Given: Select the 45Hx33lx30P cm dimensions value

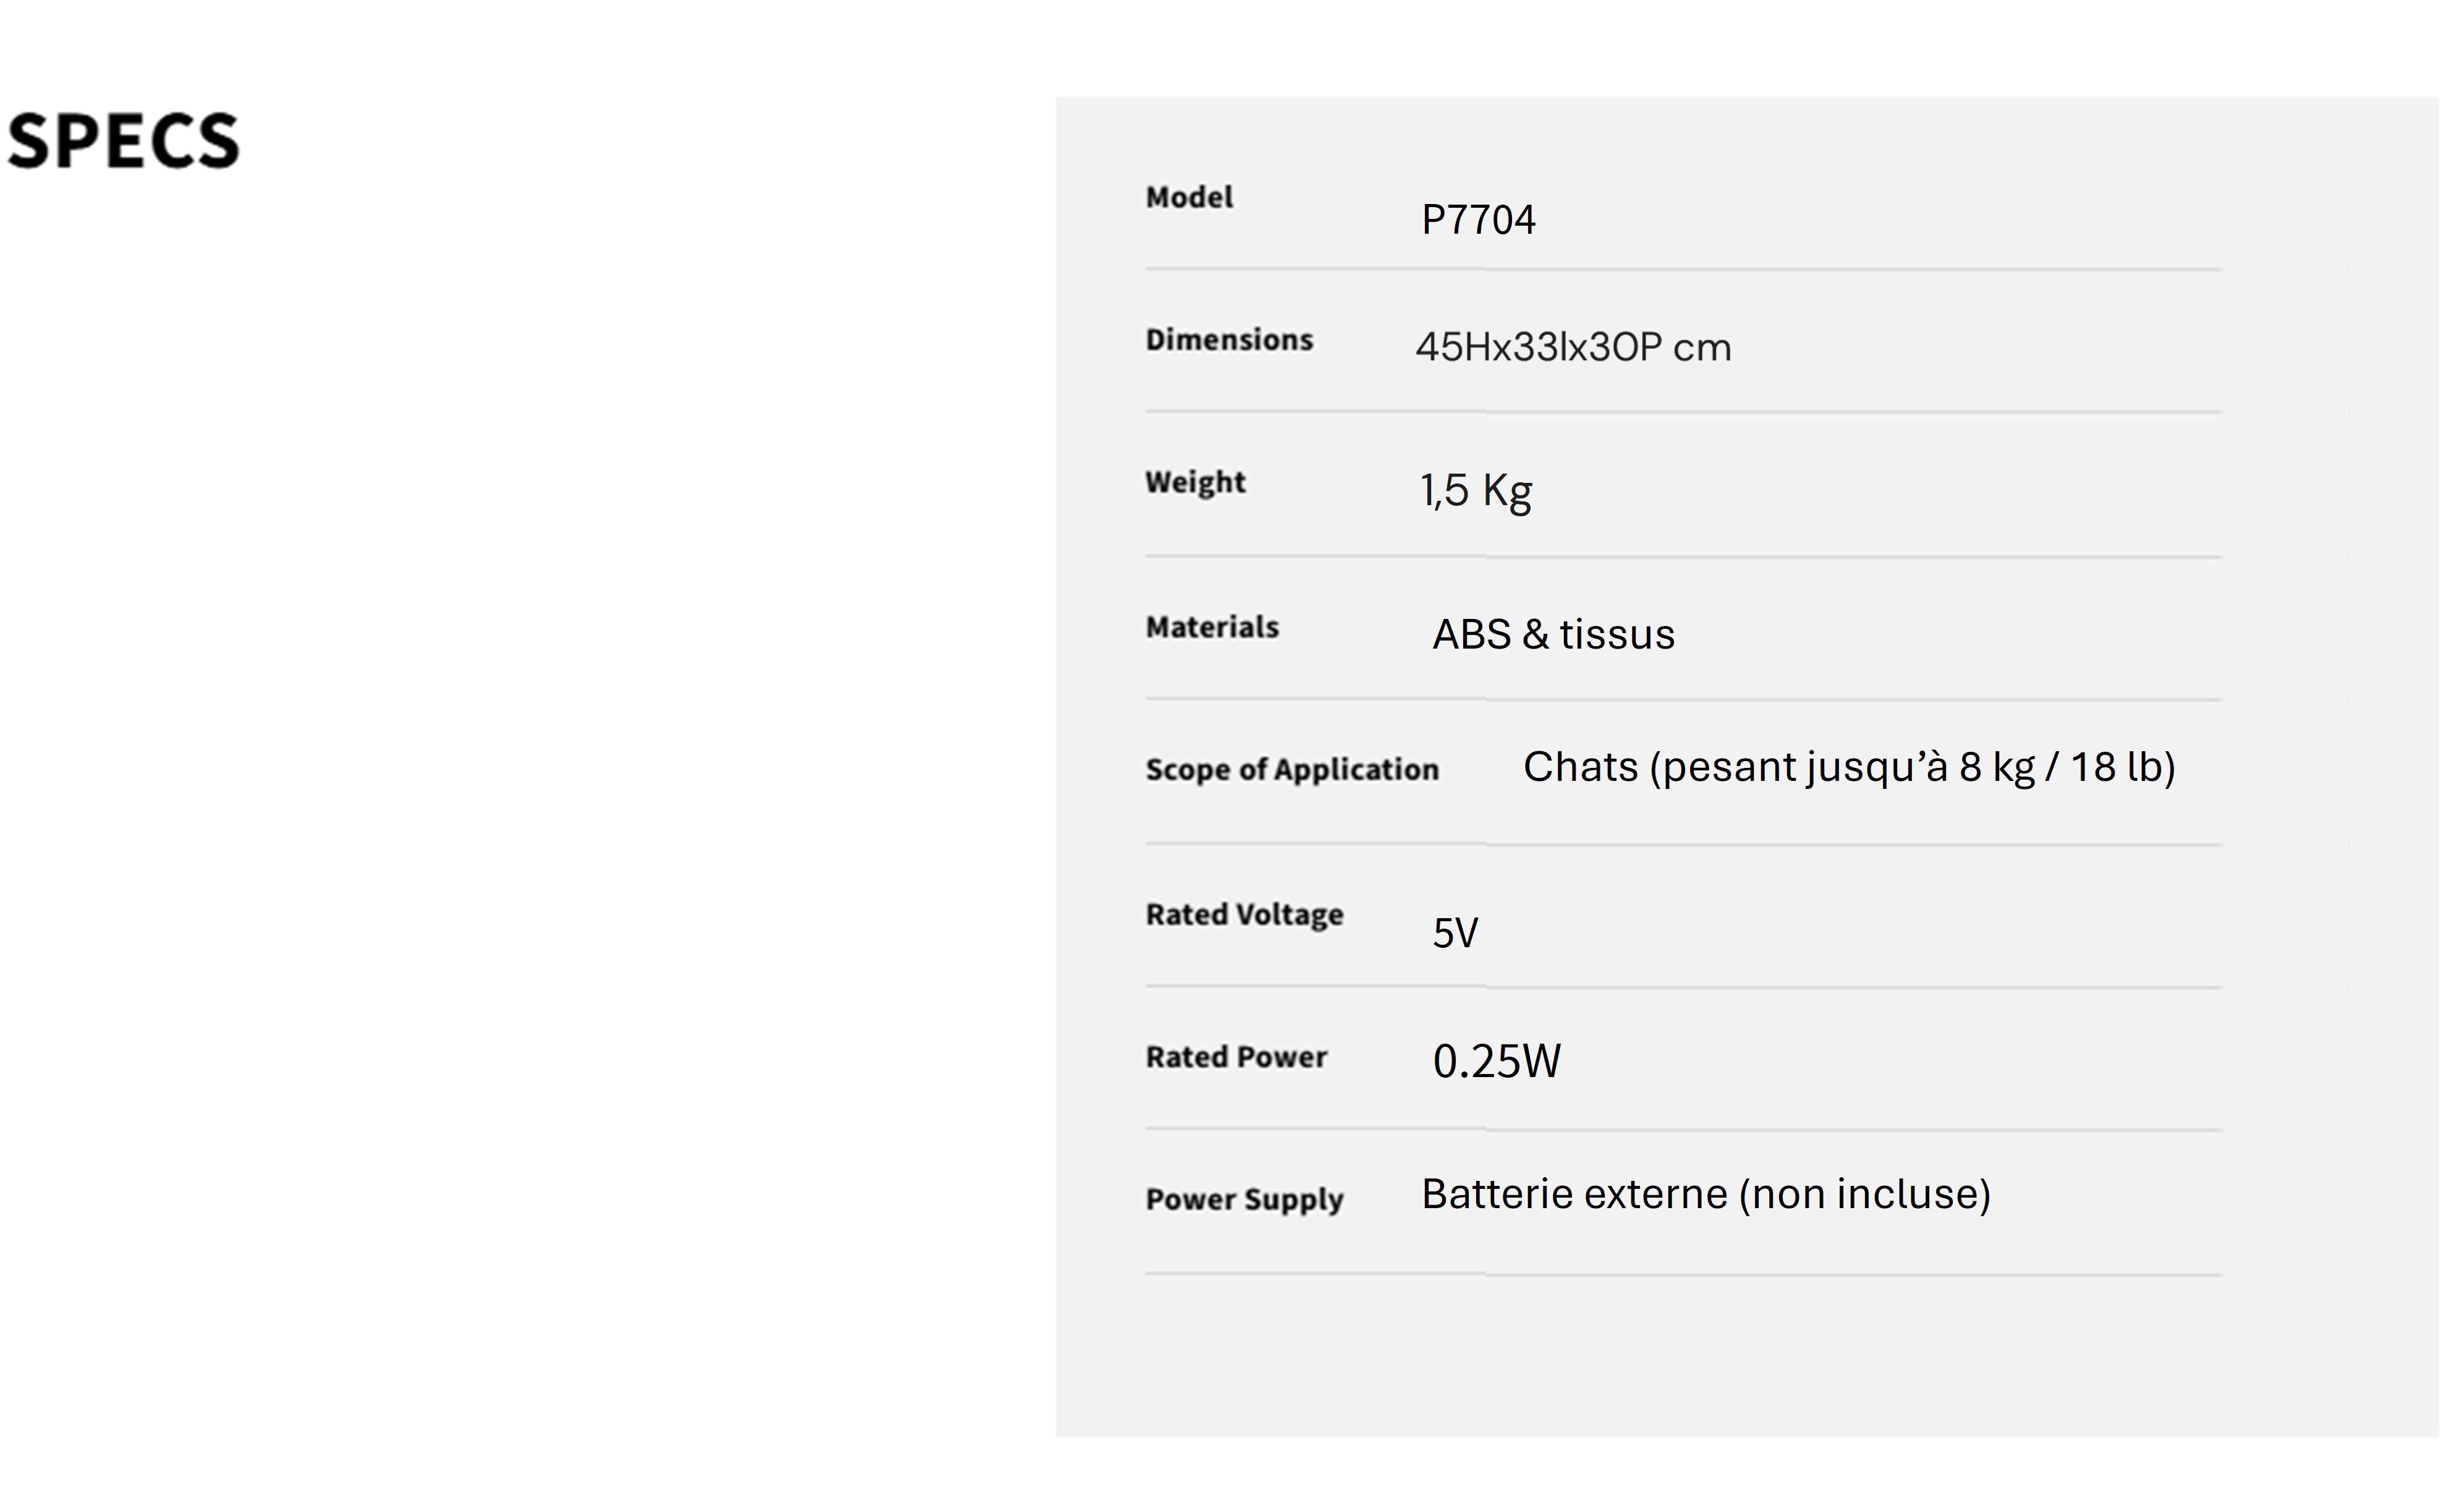Looking at the screenshot, I should point(1572,348).
